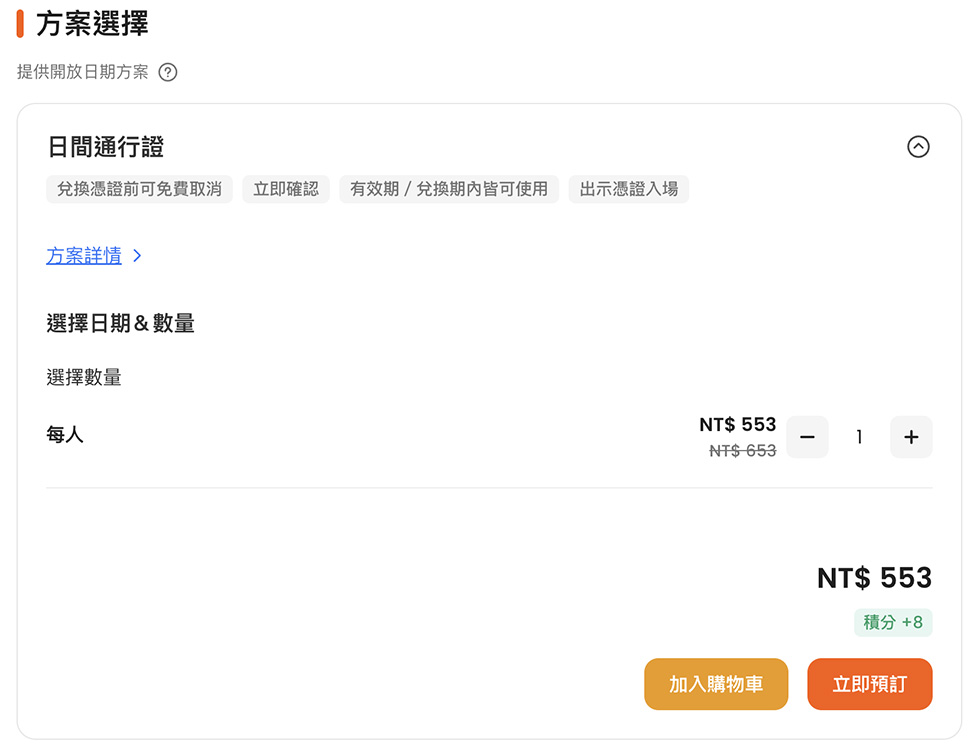Click the 立即確認 tag
This screenshot has width=980, height=751.
coord(286,189)
